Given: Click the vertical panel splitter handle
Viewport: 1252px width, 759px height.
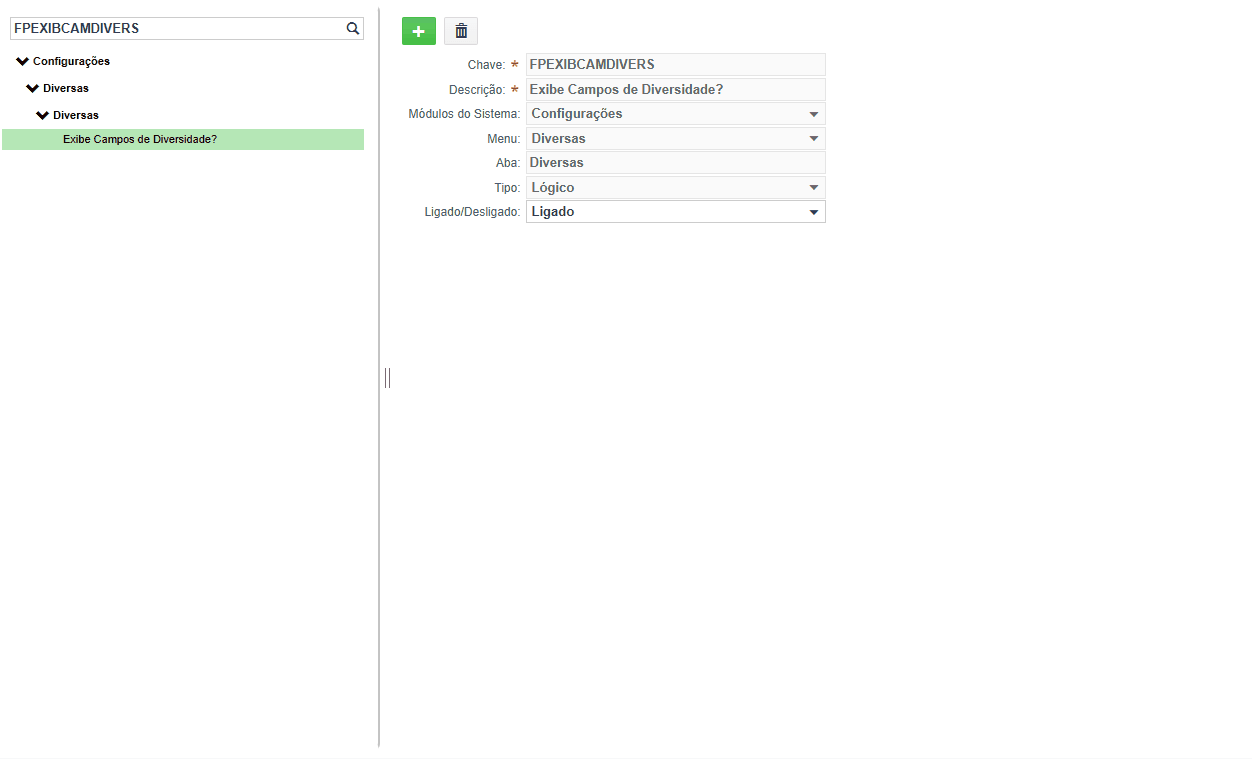Looking at the screenshot, I should point(387,377).
